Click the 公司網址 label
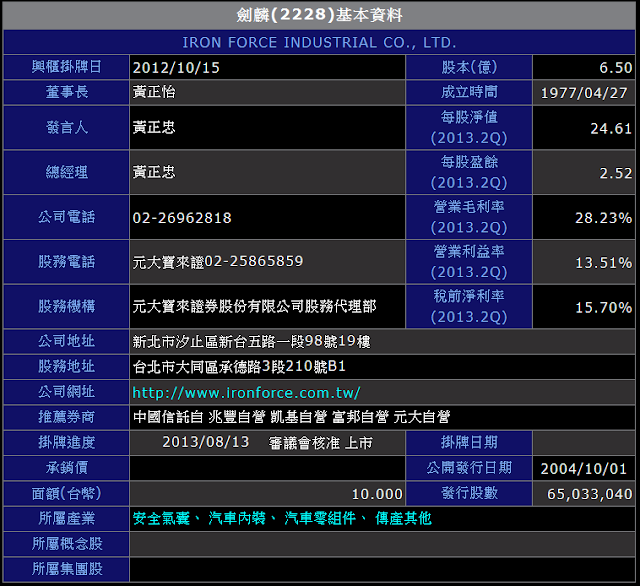 tap(67, 392)
